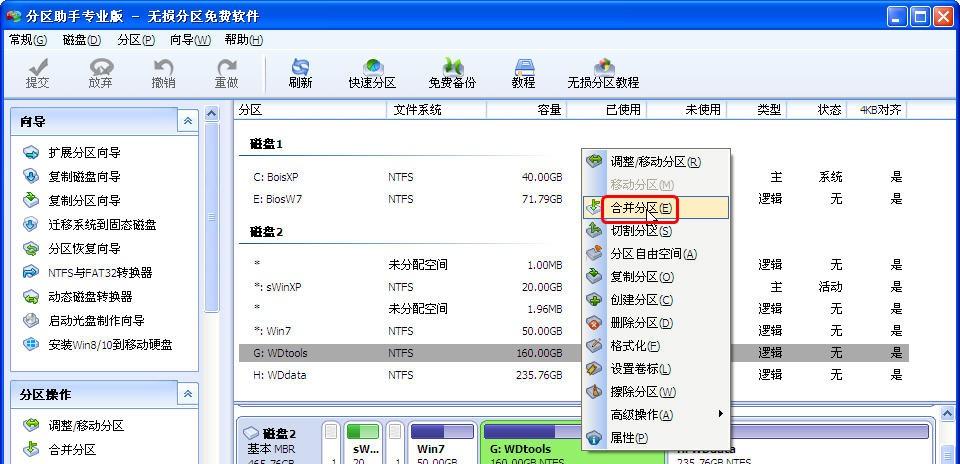
Task: Click the 放弃 discard toolbar icon
Action: tap(100, 73)
